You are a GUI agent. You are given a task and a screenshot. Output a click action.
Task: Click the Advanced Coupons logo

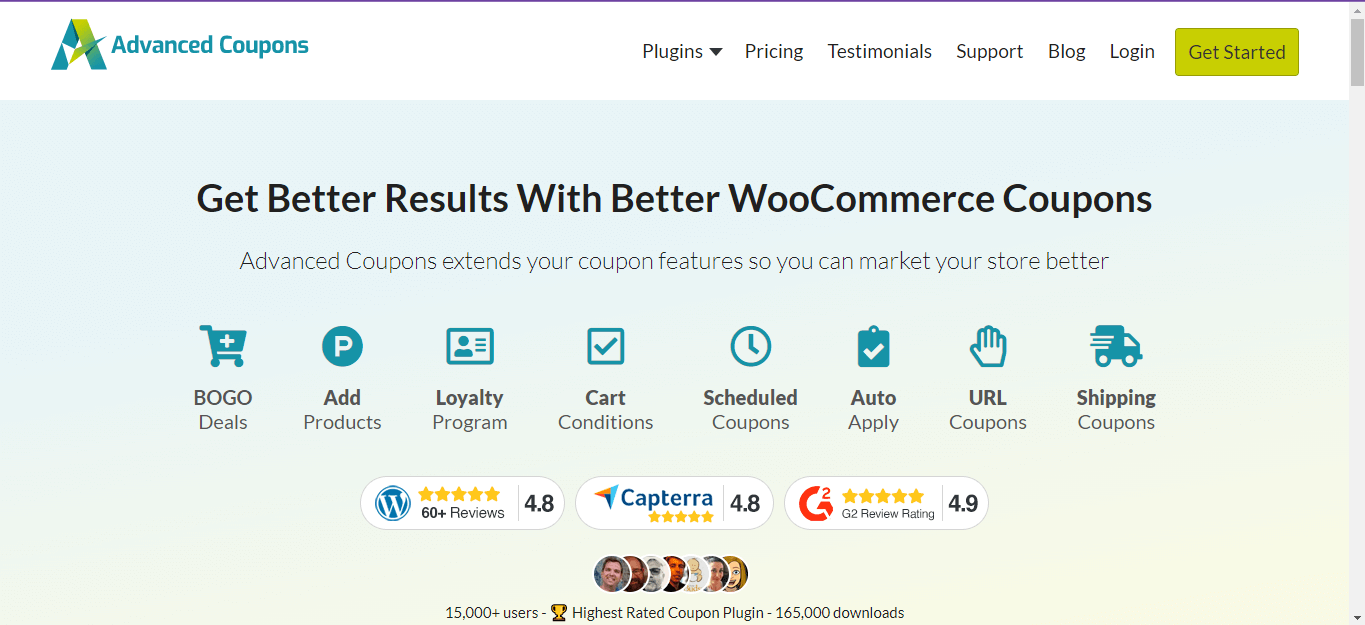point(180,46)
